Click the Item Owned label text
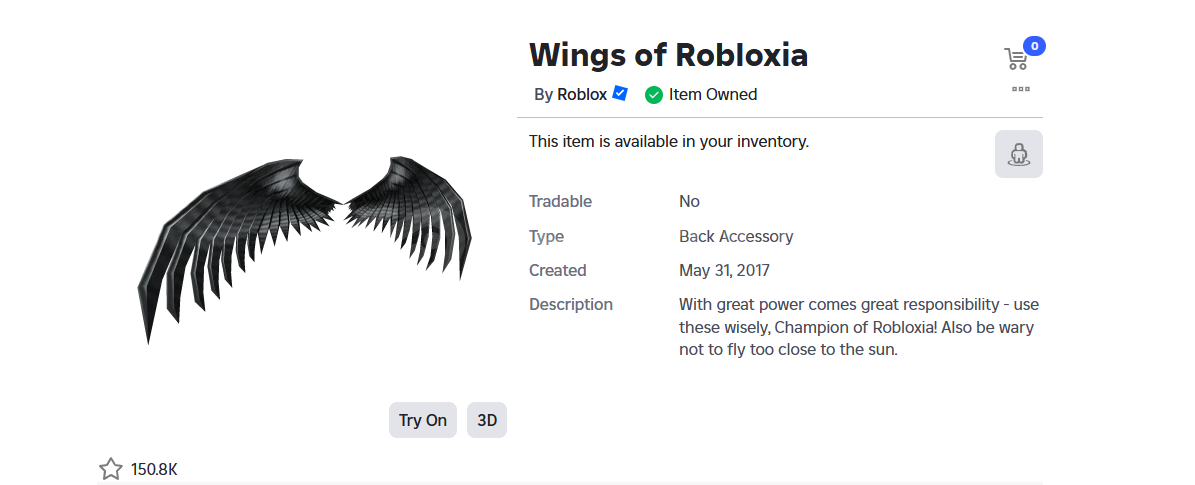Image resolution: width=1195 pixels, height=485 pixels. pyautogui.click(x=713, y=95)
